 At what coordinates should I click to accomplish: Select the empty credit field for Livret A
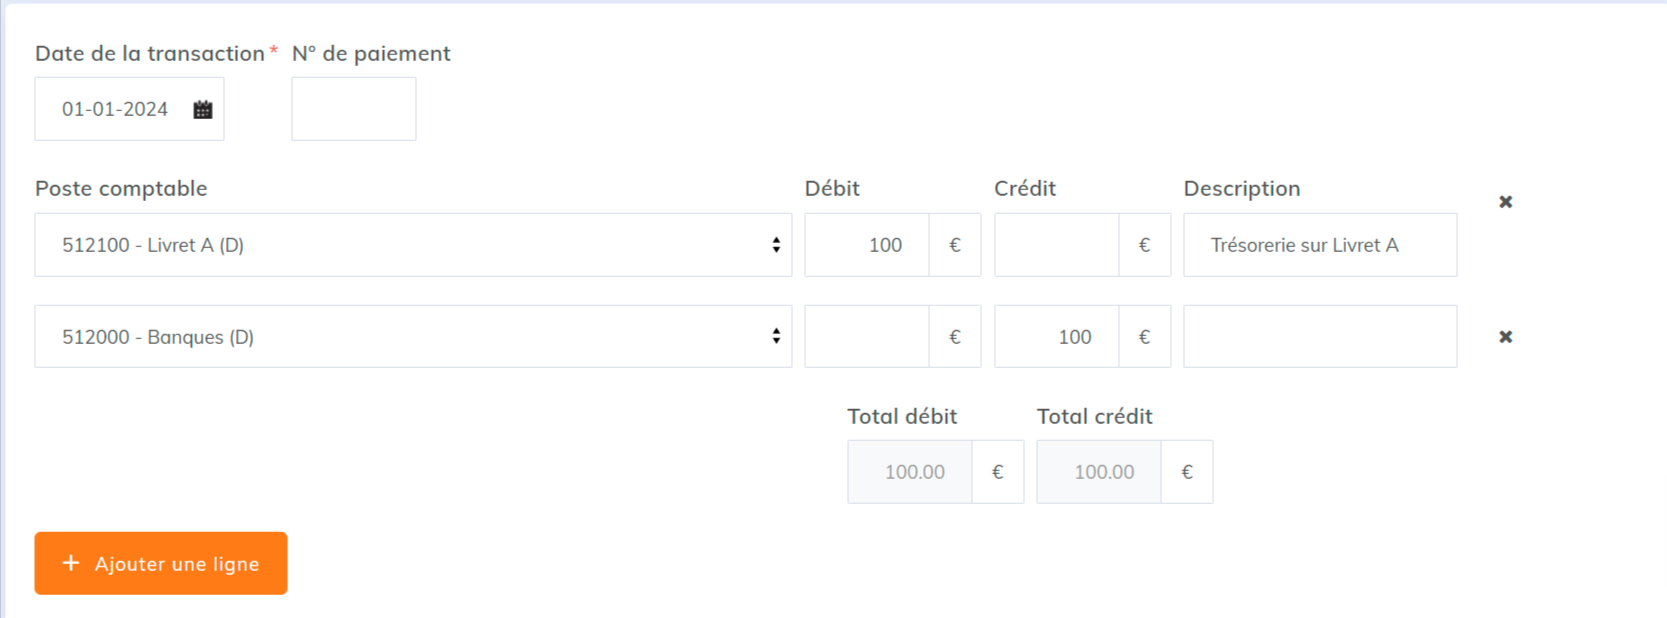(1057, 245)
